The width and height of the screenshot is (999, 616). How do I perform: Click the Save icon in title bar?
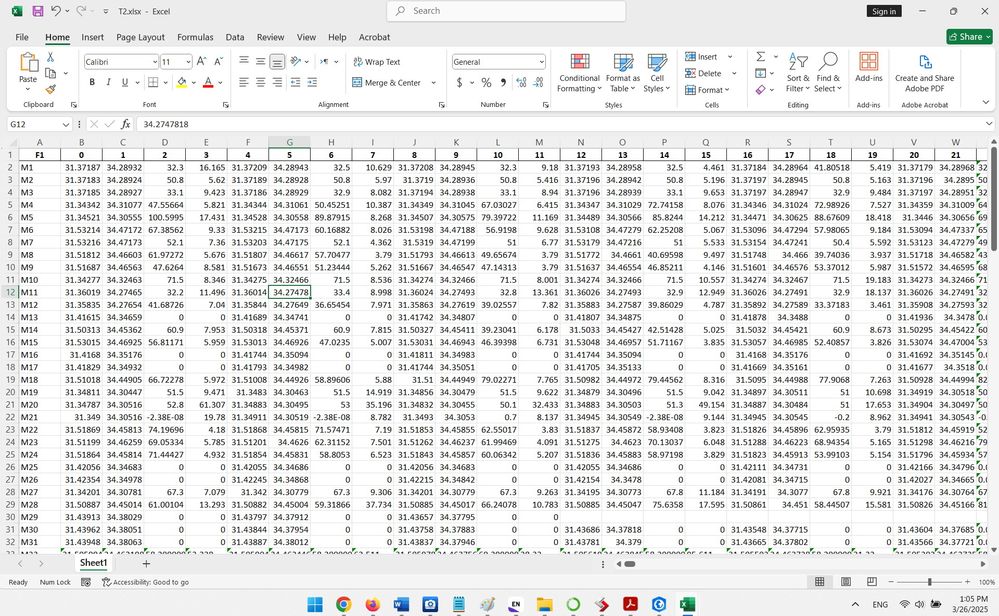(38, 11)
